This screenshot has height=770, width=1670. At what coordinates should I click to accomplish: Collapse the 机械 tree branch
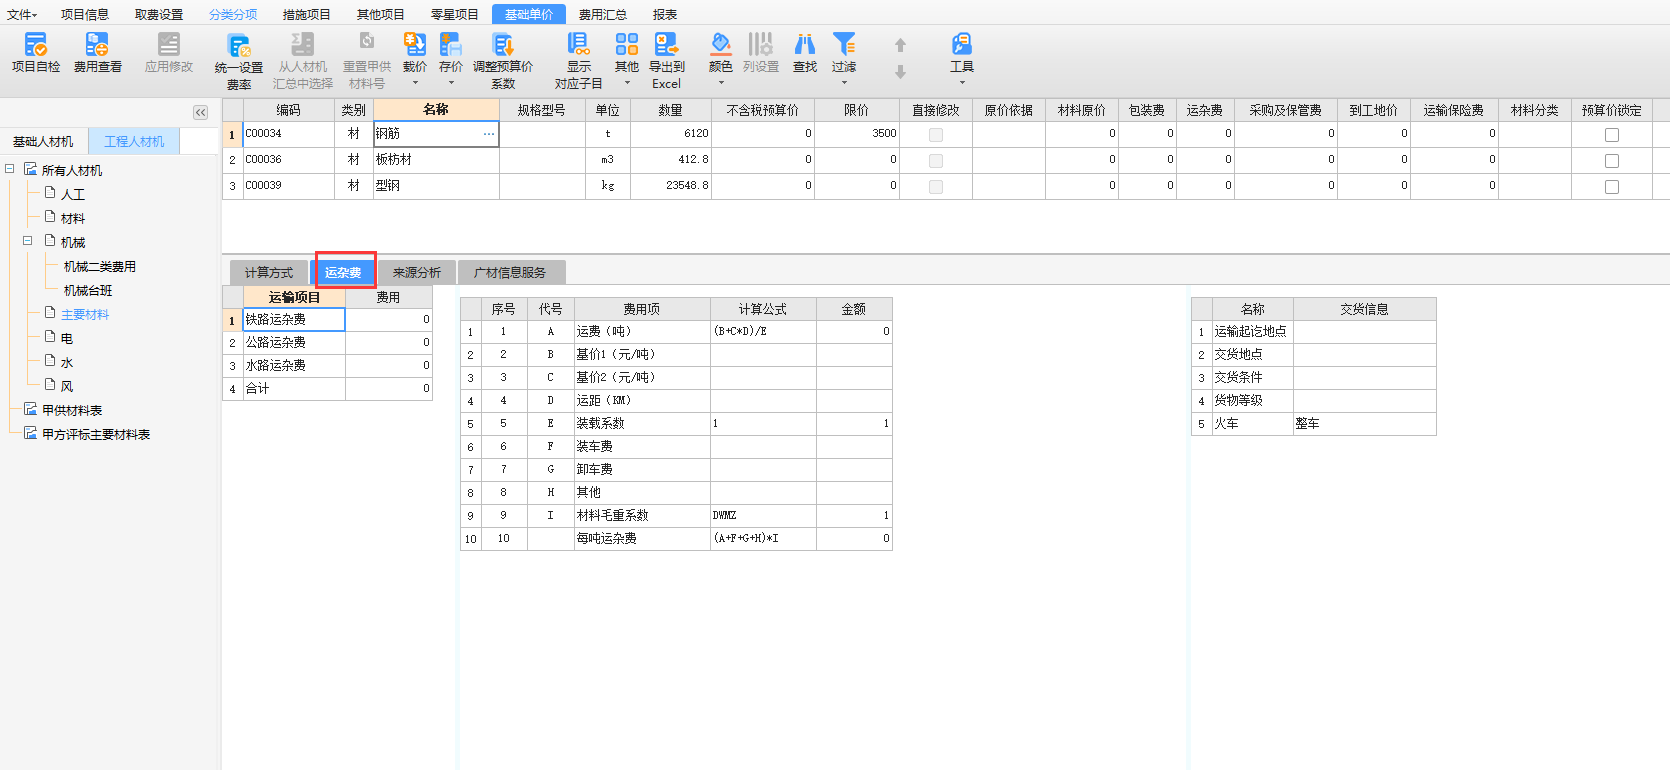(28, 241)
